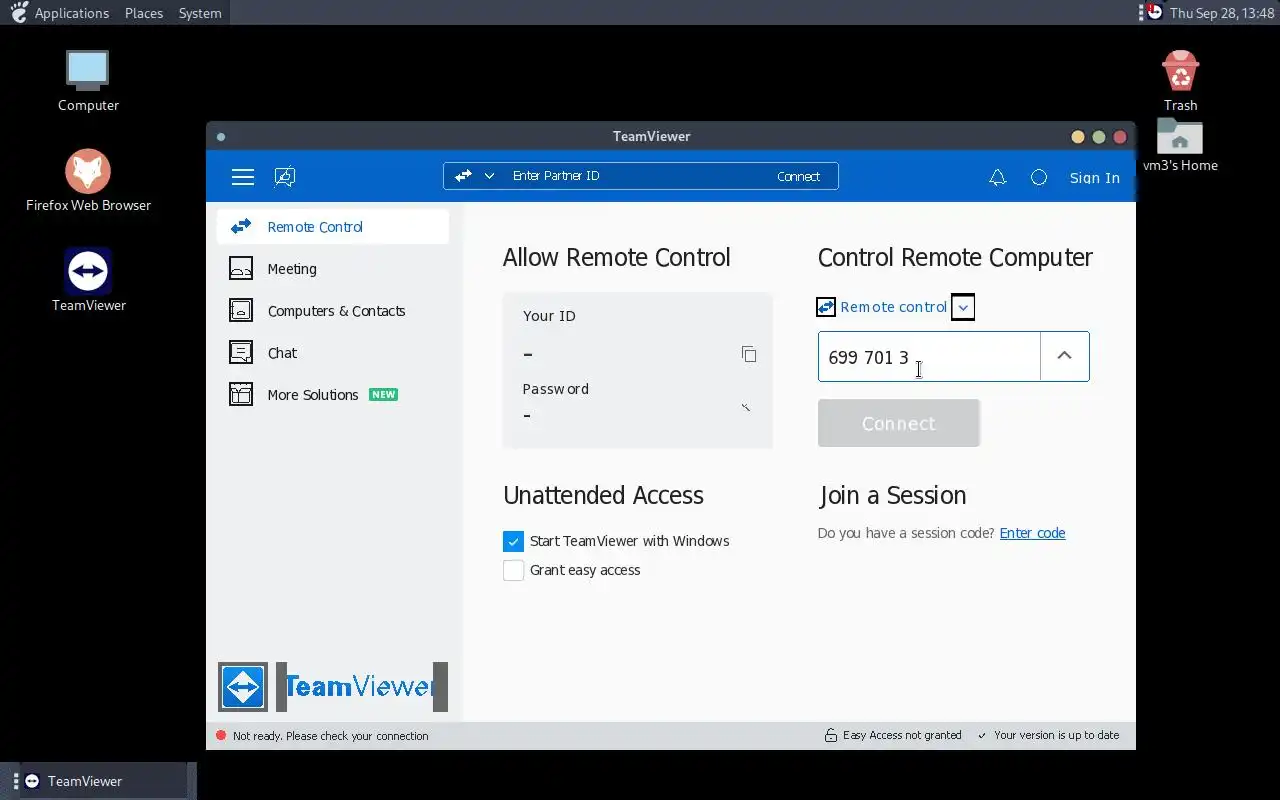
Task: Select the vm3's Home folder icon
Action: 1180,145
